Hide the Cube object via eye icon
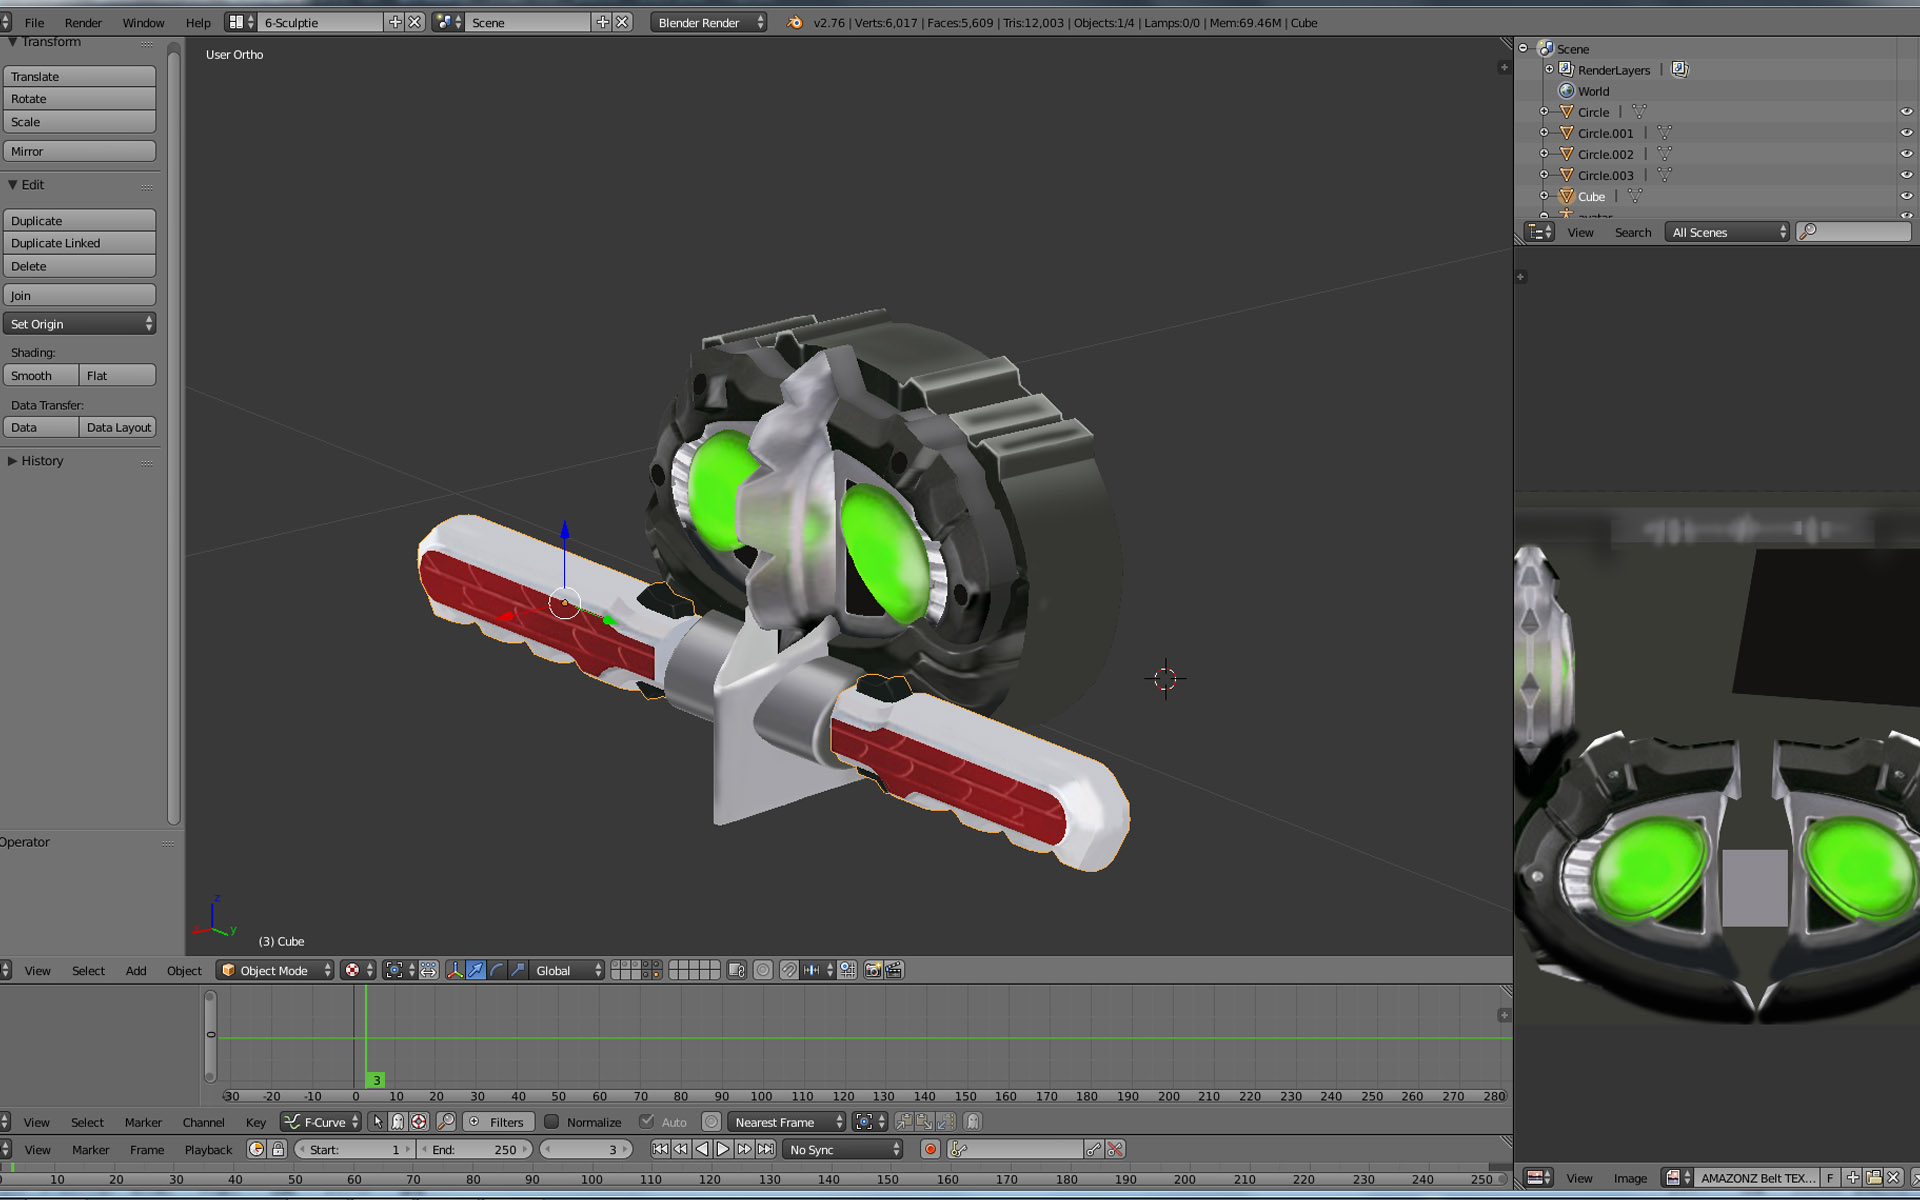1920x1200 pixels. click(x=1906, y=196)
